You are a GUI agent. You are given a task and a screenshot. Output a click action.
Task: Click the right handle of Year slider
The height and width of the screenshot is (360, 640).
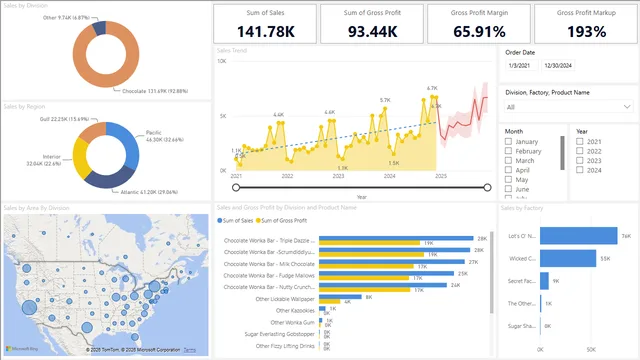click(487, 187)
